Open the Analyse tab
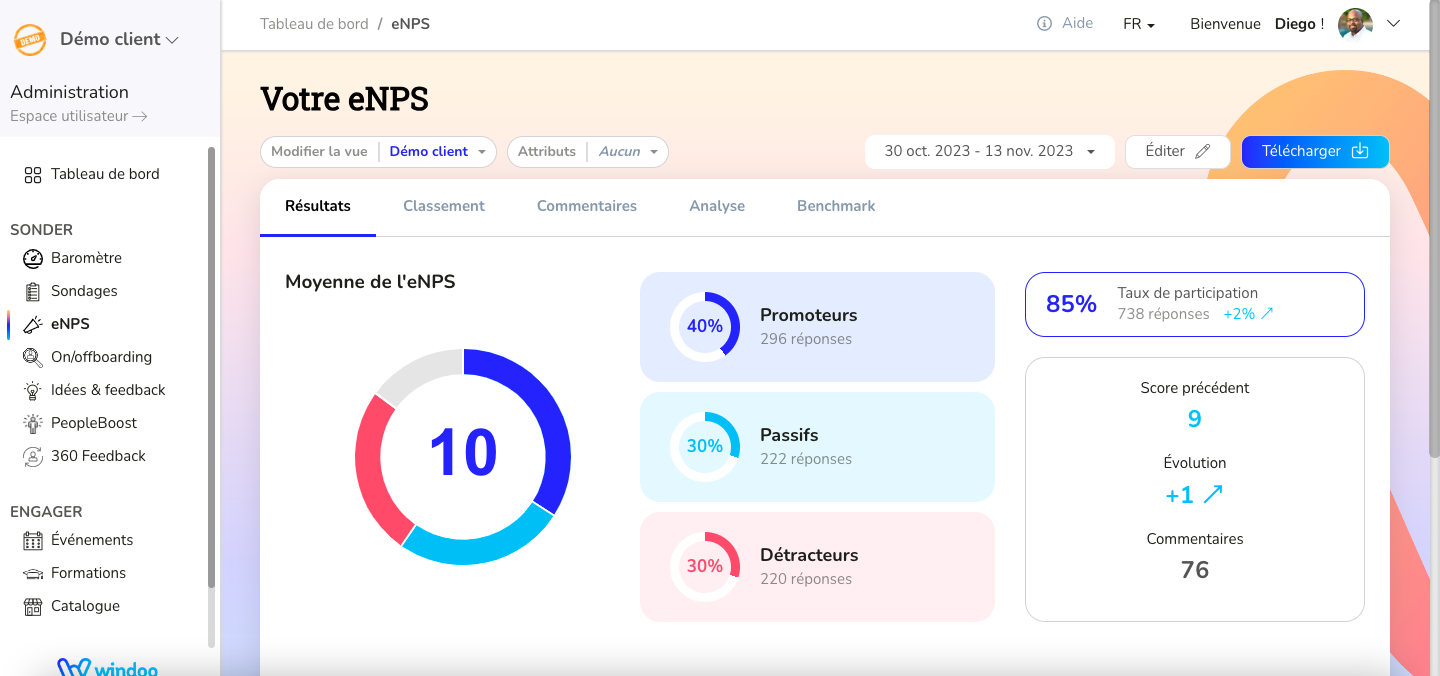The width and height of the screenshot is (1440, 676). click(x=717, y=206)
